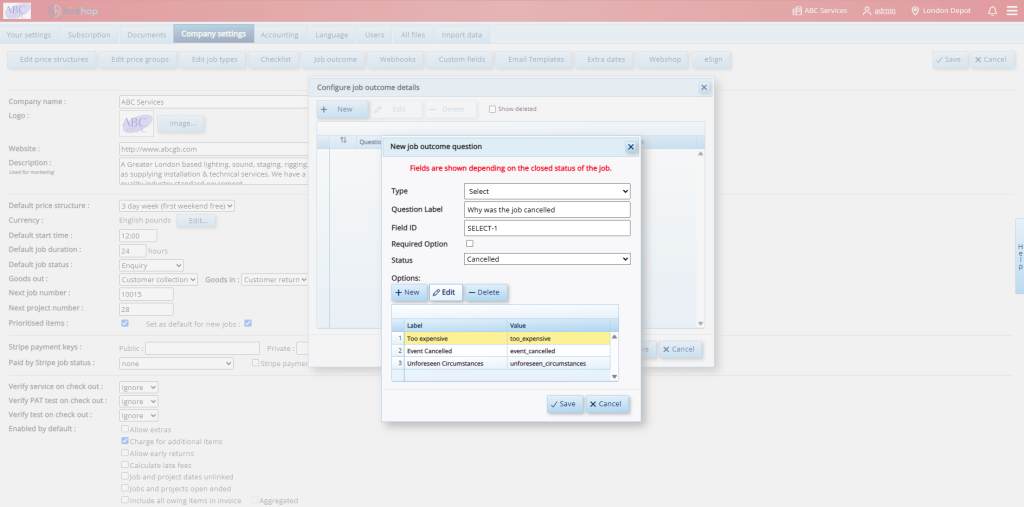Image resolution: width=1024 pixels, height=507 pixels.
Task: Delete the selected option in Options list
Action: tap(486, 293)
